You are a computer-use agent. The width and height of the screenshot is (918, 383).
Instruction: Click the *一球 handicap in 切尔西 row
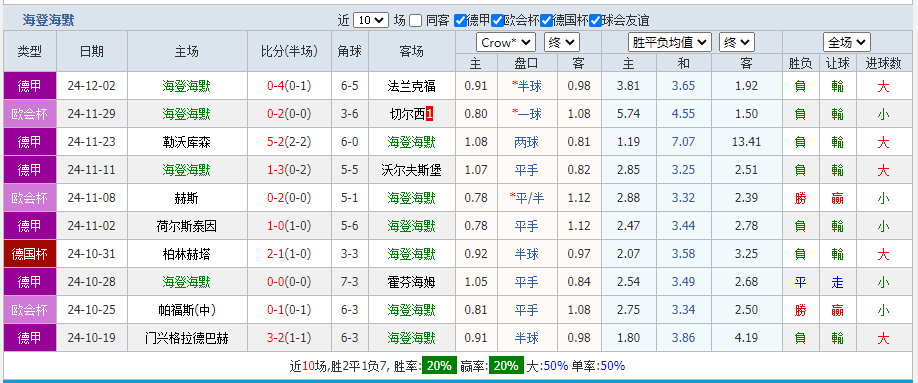coord(526,114)
